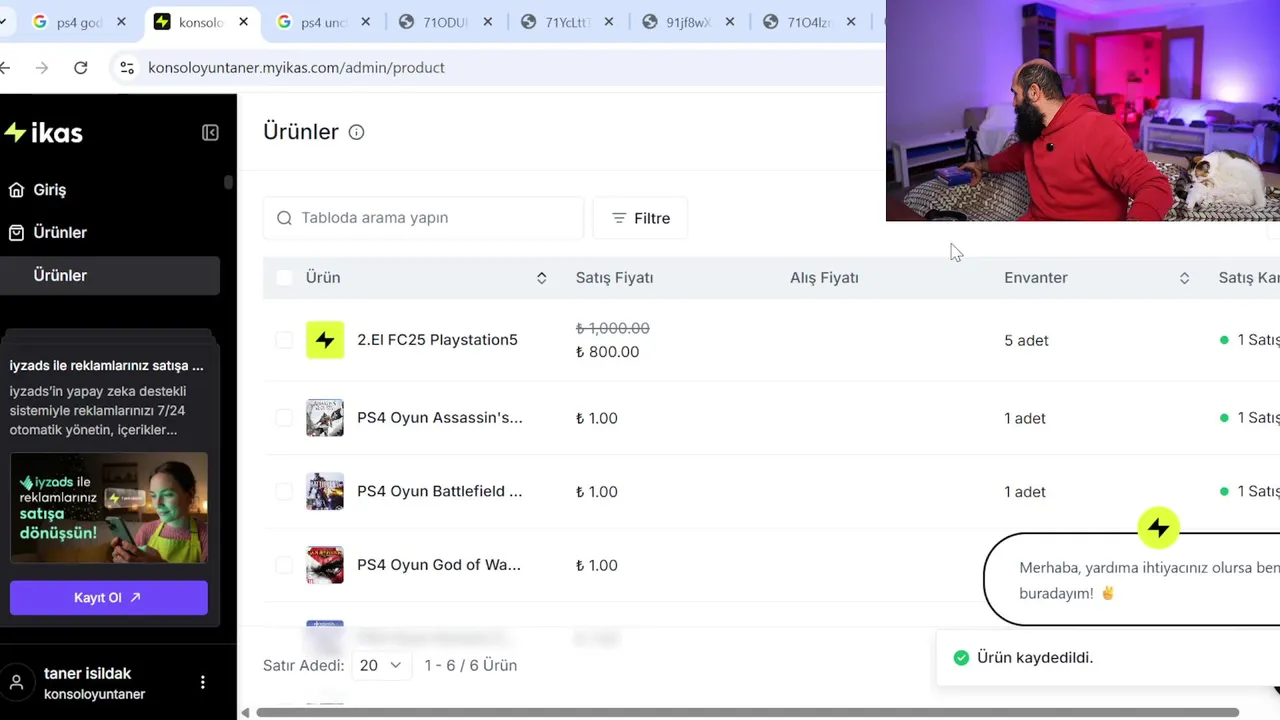This screenshot has height=720, width=1280.
Task: Open the tab search chevron left of the tabs
Action: [3, 22]
